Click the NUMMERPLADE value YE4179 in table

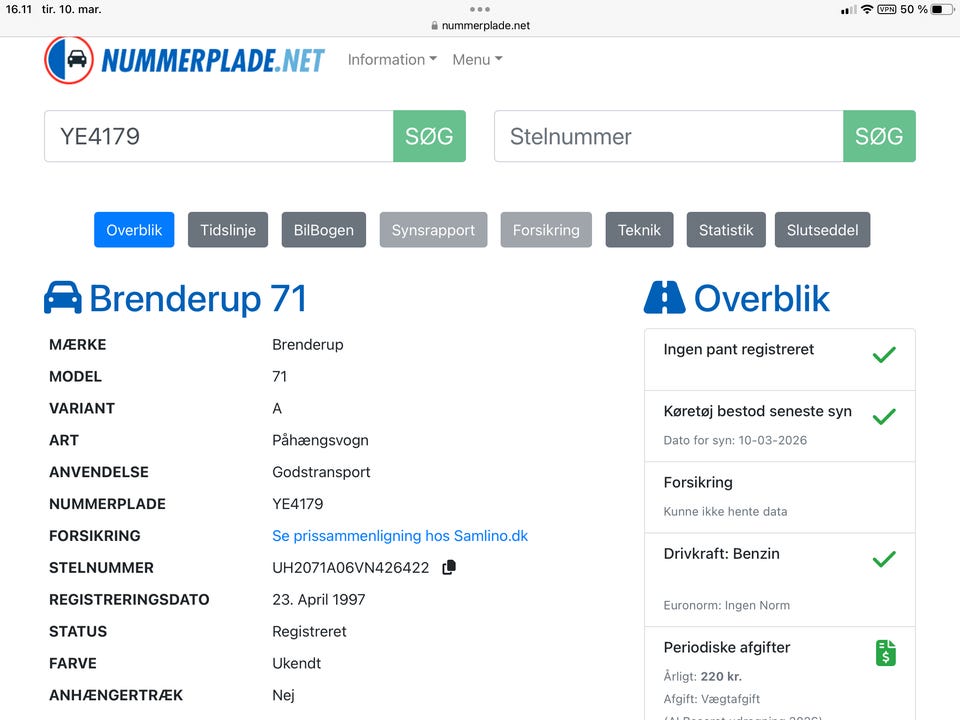click(x=298, y=504)
